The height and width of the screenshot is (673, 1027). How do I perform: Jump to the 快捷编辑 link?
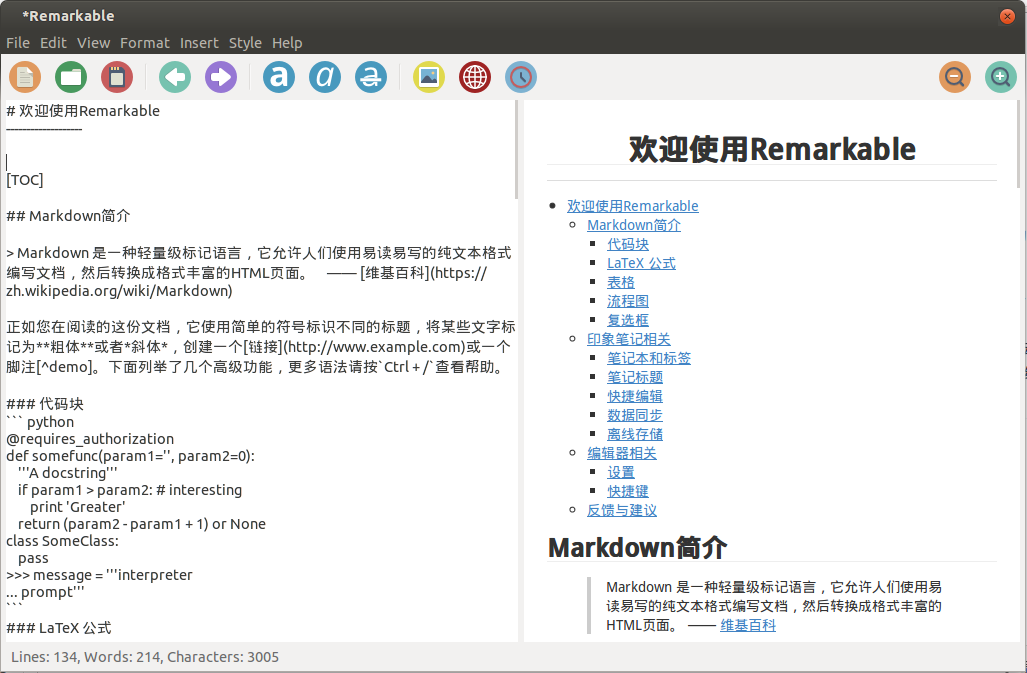click(635, 396)
